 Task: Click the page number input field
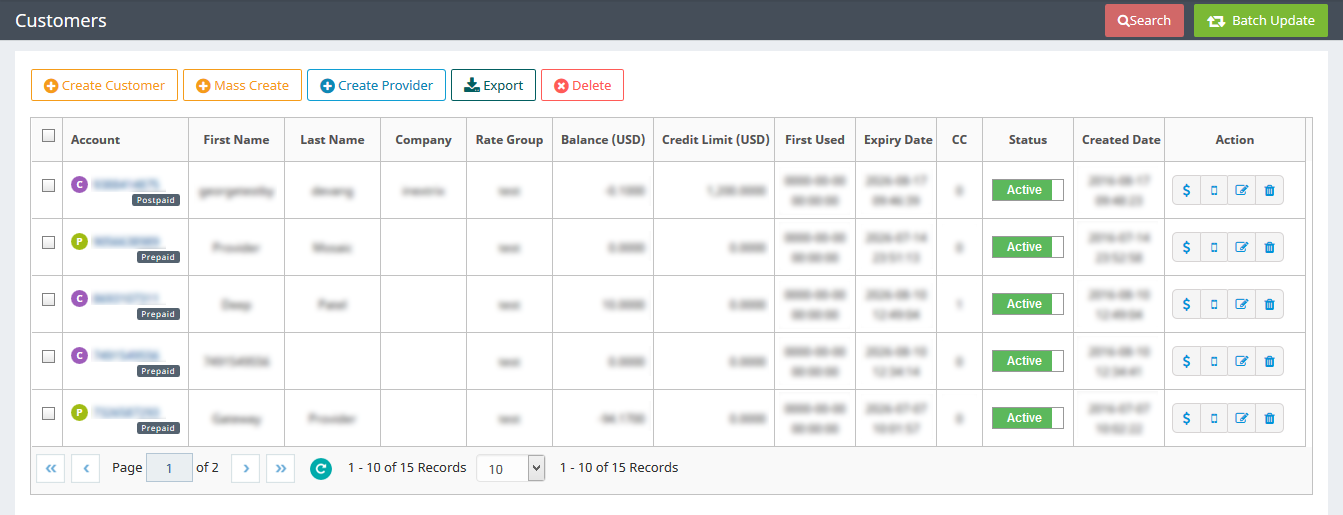point(169,468)
